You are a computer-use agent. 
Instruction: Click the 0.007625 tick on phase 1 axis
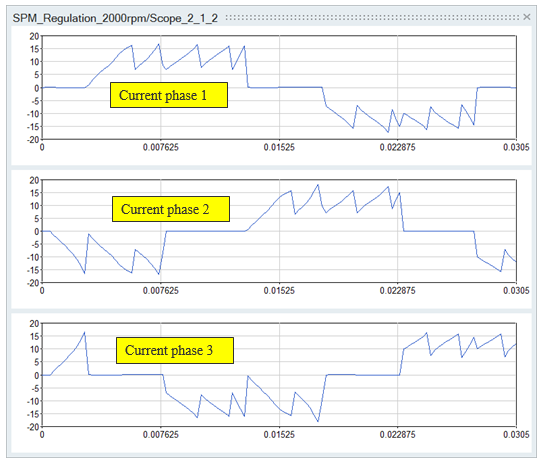pyautogui.click(x=161, y=148)
